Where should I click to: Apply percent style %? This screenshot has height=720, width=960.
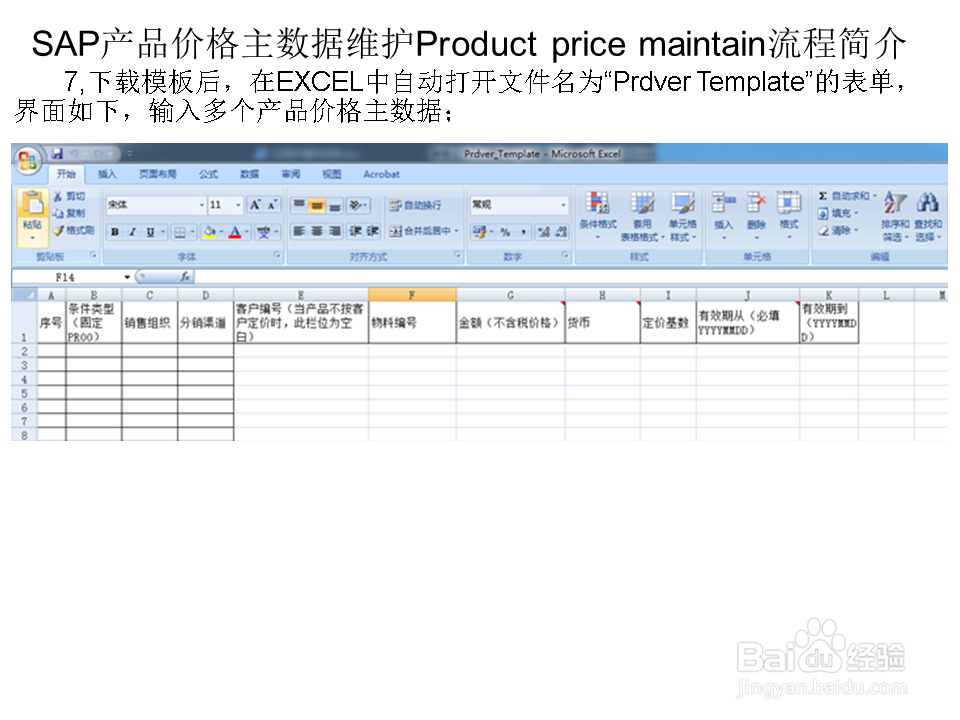[505, 231]
